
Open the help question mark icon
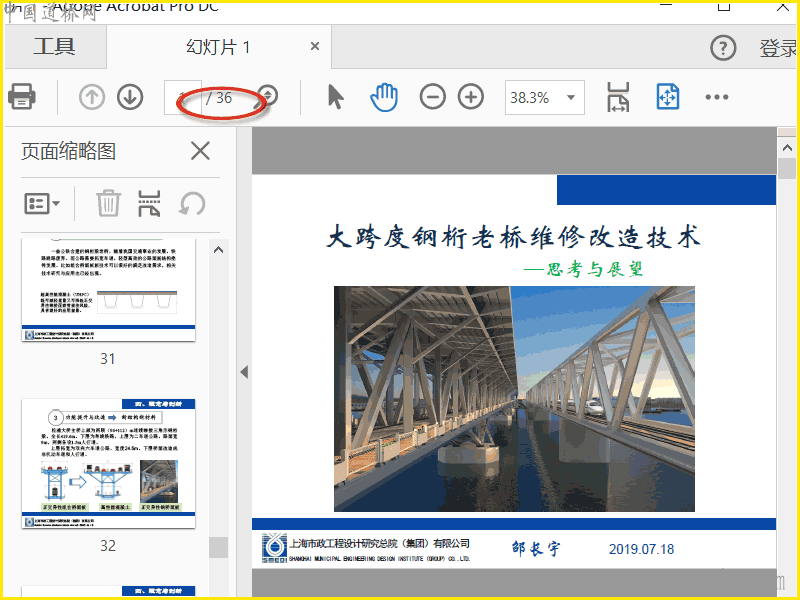(x=723, y=48)
